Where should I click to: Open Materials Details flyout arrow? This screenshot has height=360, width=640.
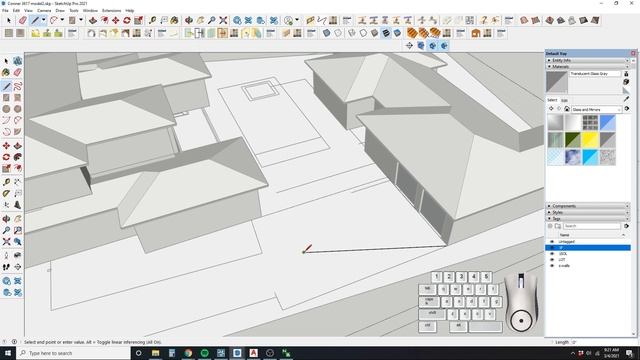627,109
